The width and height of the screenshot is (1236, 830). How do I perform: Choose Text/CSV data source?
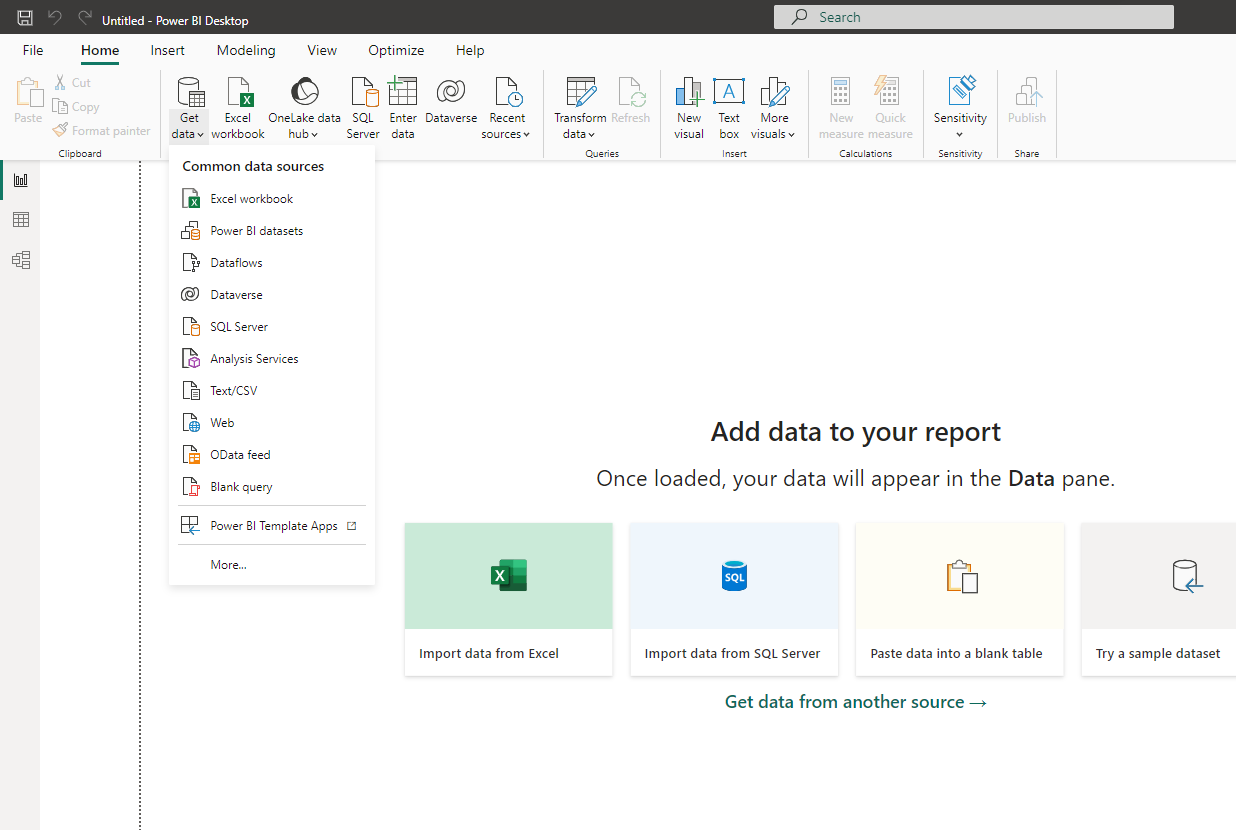tap(272, 391)
